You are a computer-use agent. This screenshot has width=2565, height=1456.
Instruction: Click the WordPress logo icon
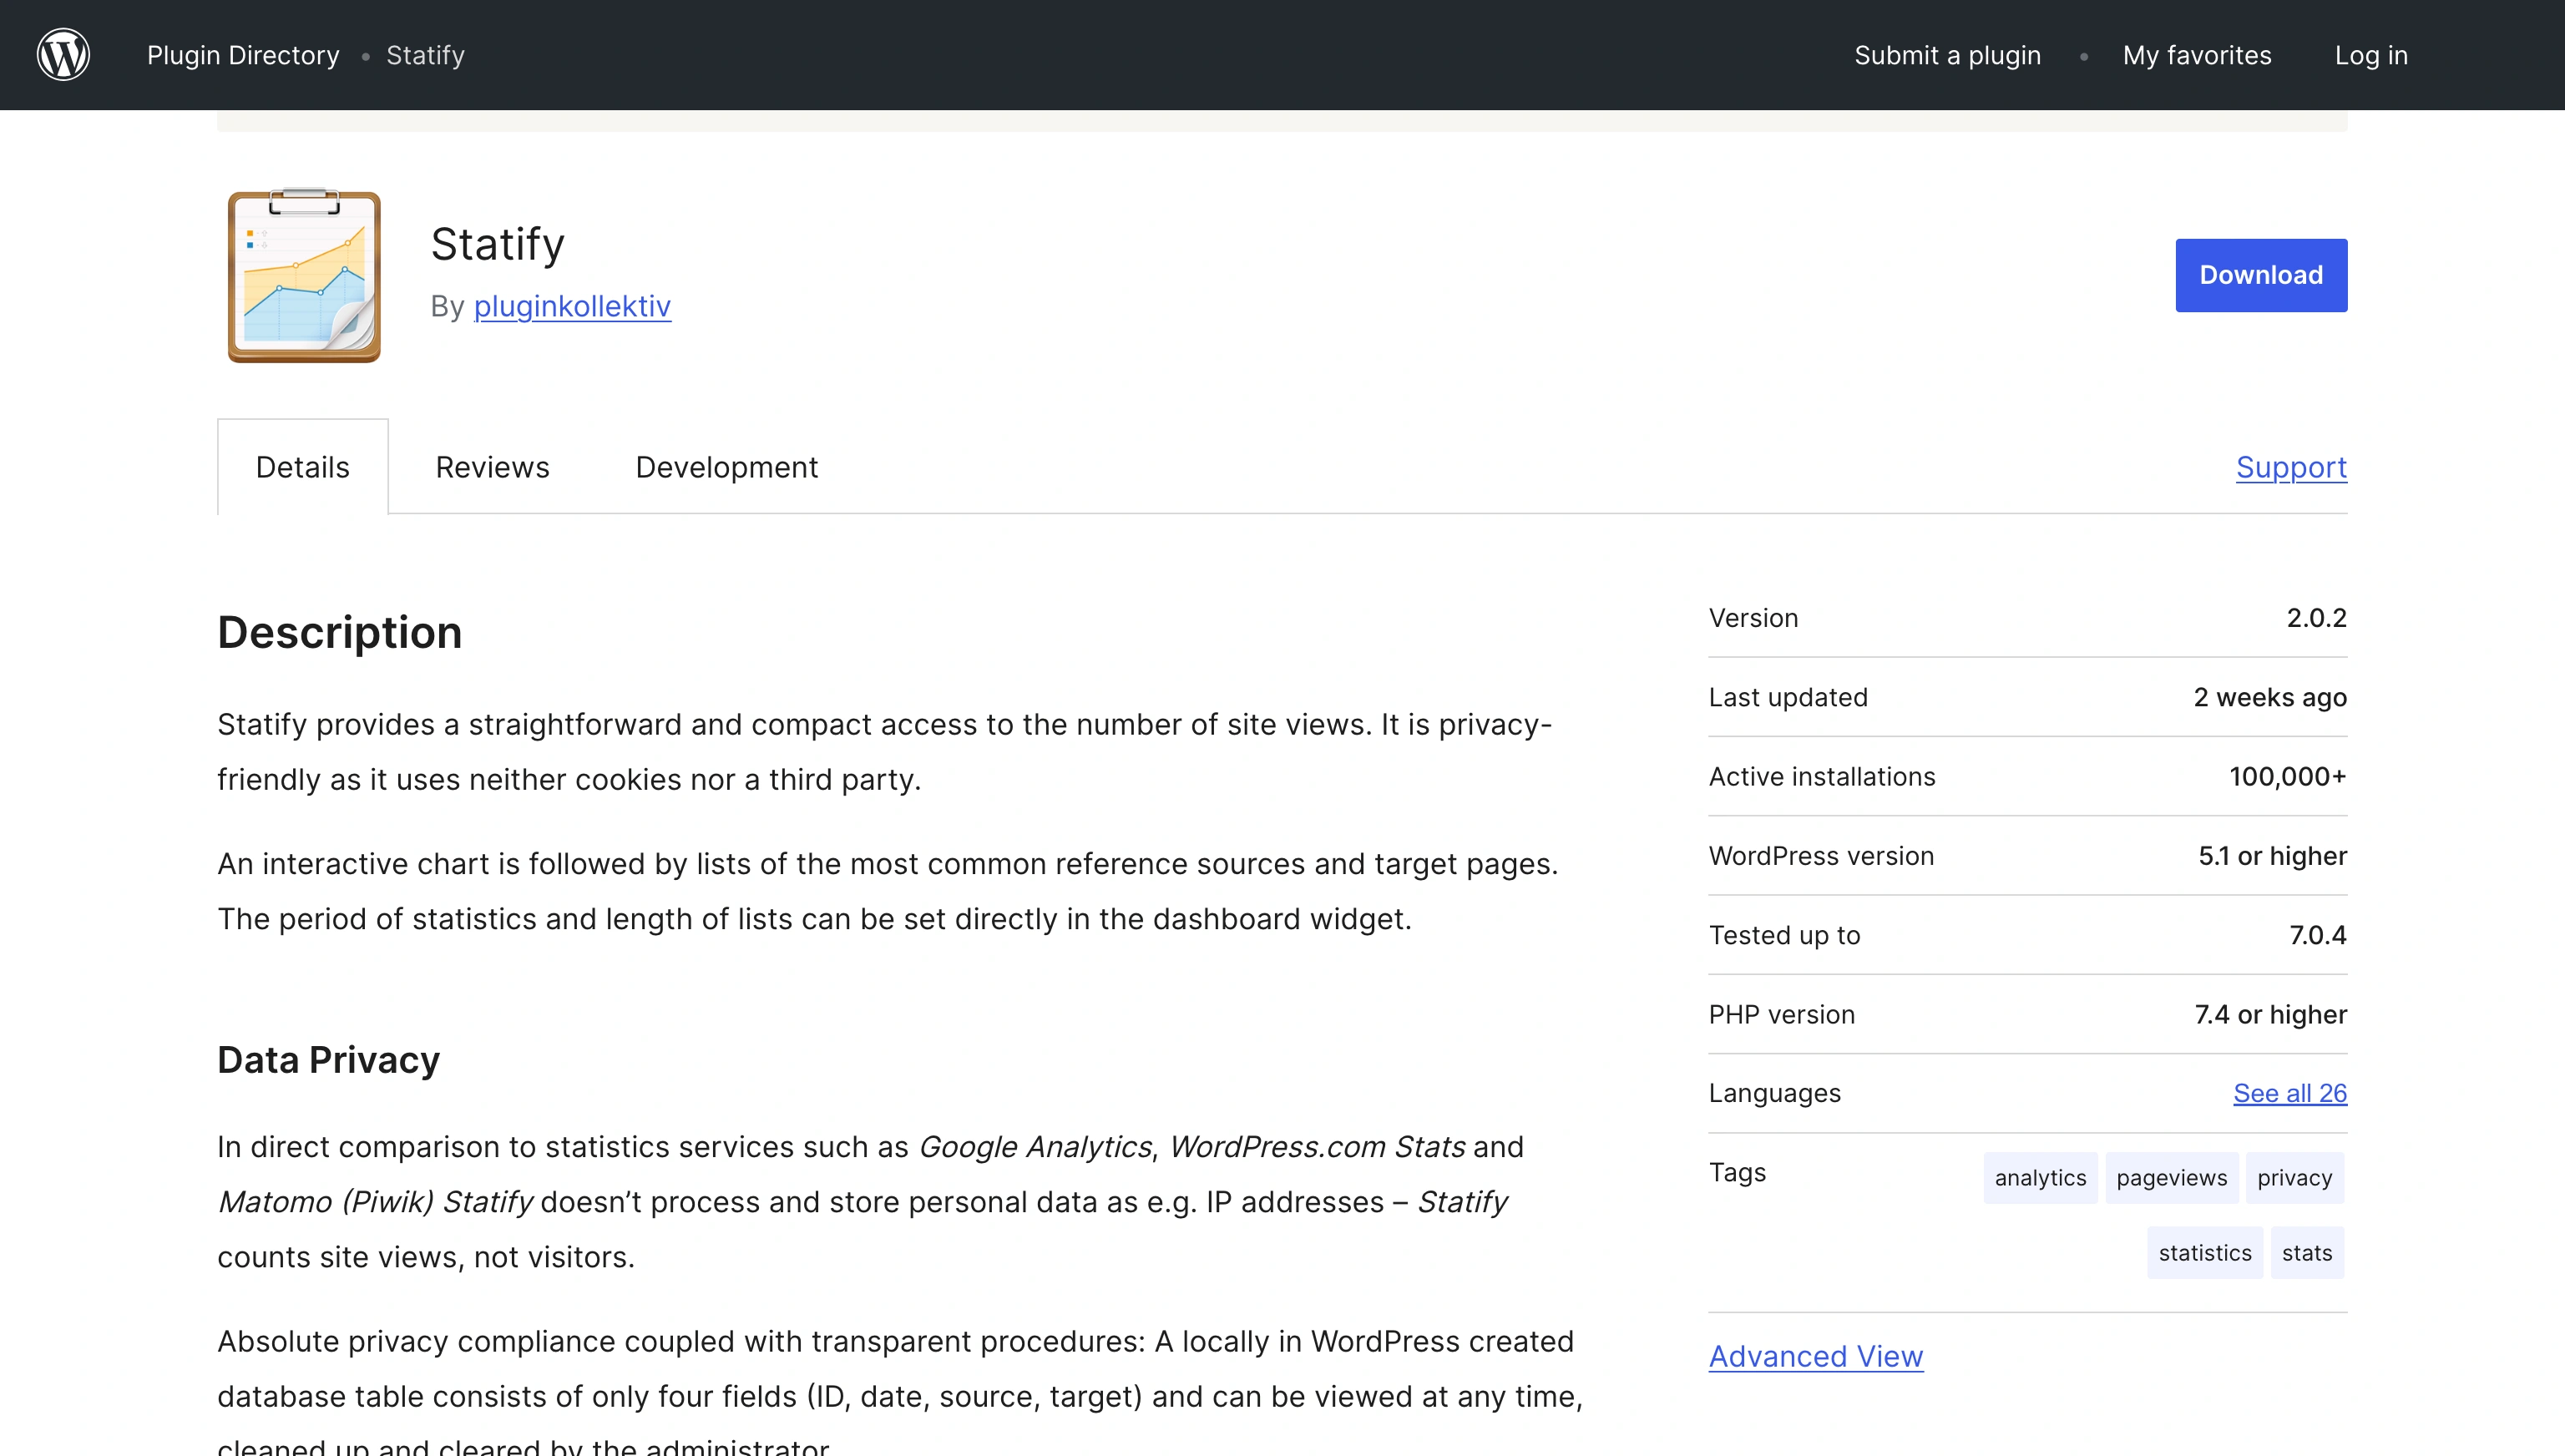(x=63, y=55)
